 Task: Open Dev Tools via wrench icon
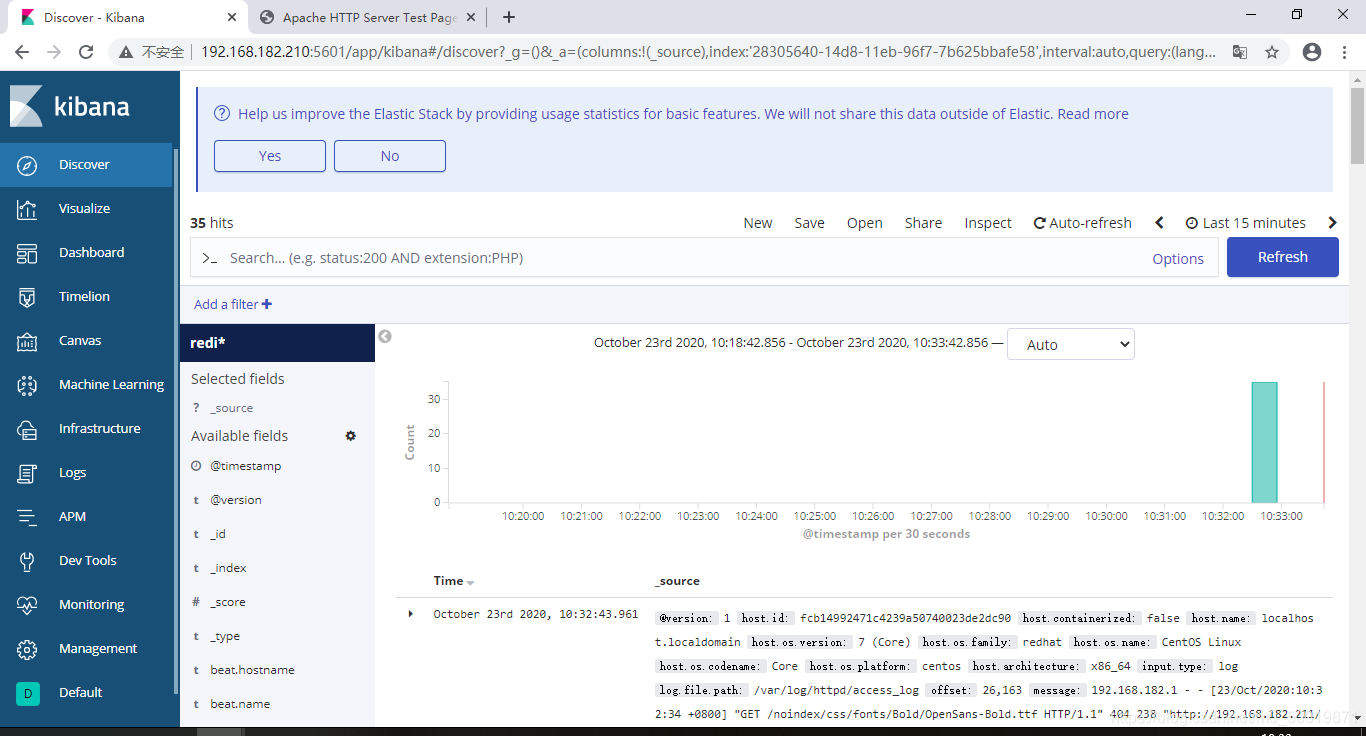[x=27, y=561]
